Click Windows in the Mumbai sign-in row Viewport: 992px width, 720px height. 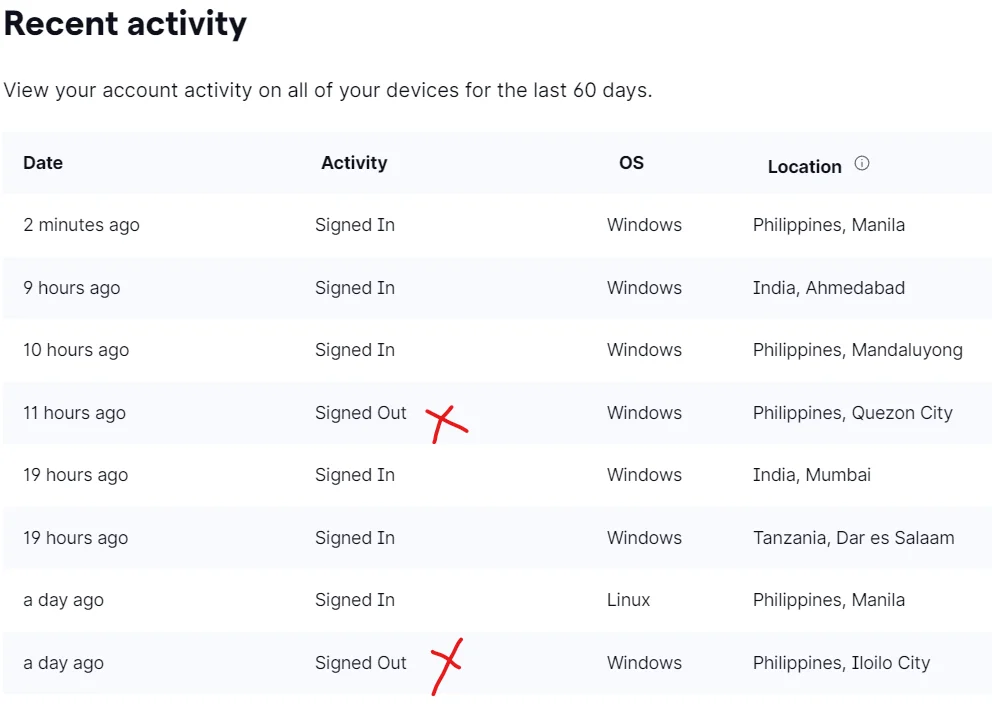point(644,475)
